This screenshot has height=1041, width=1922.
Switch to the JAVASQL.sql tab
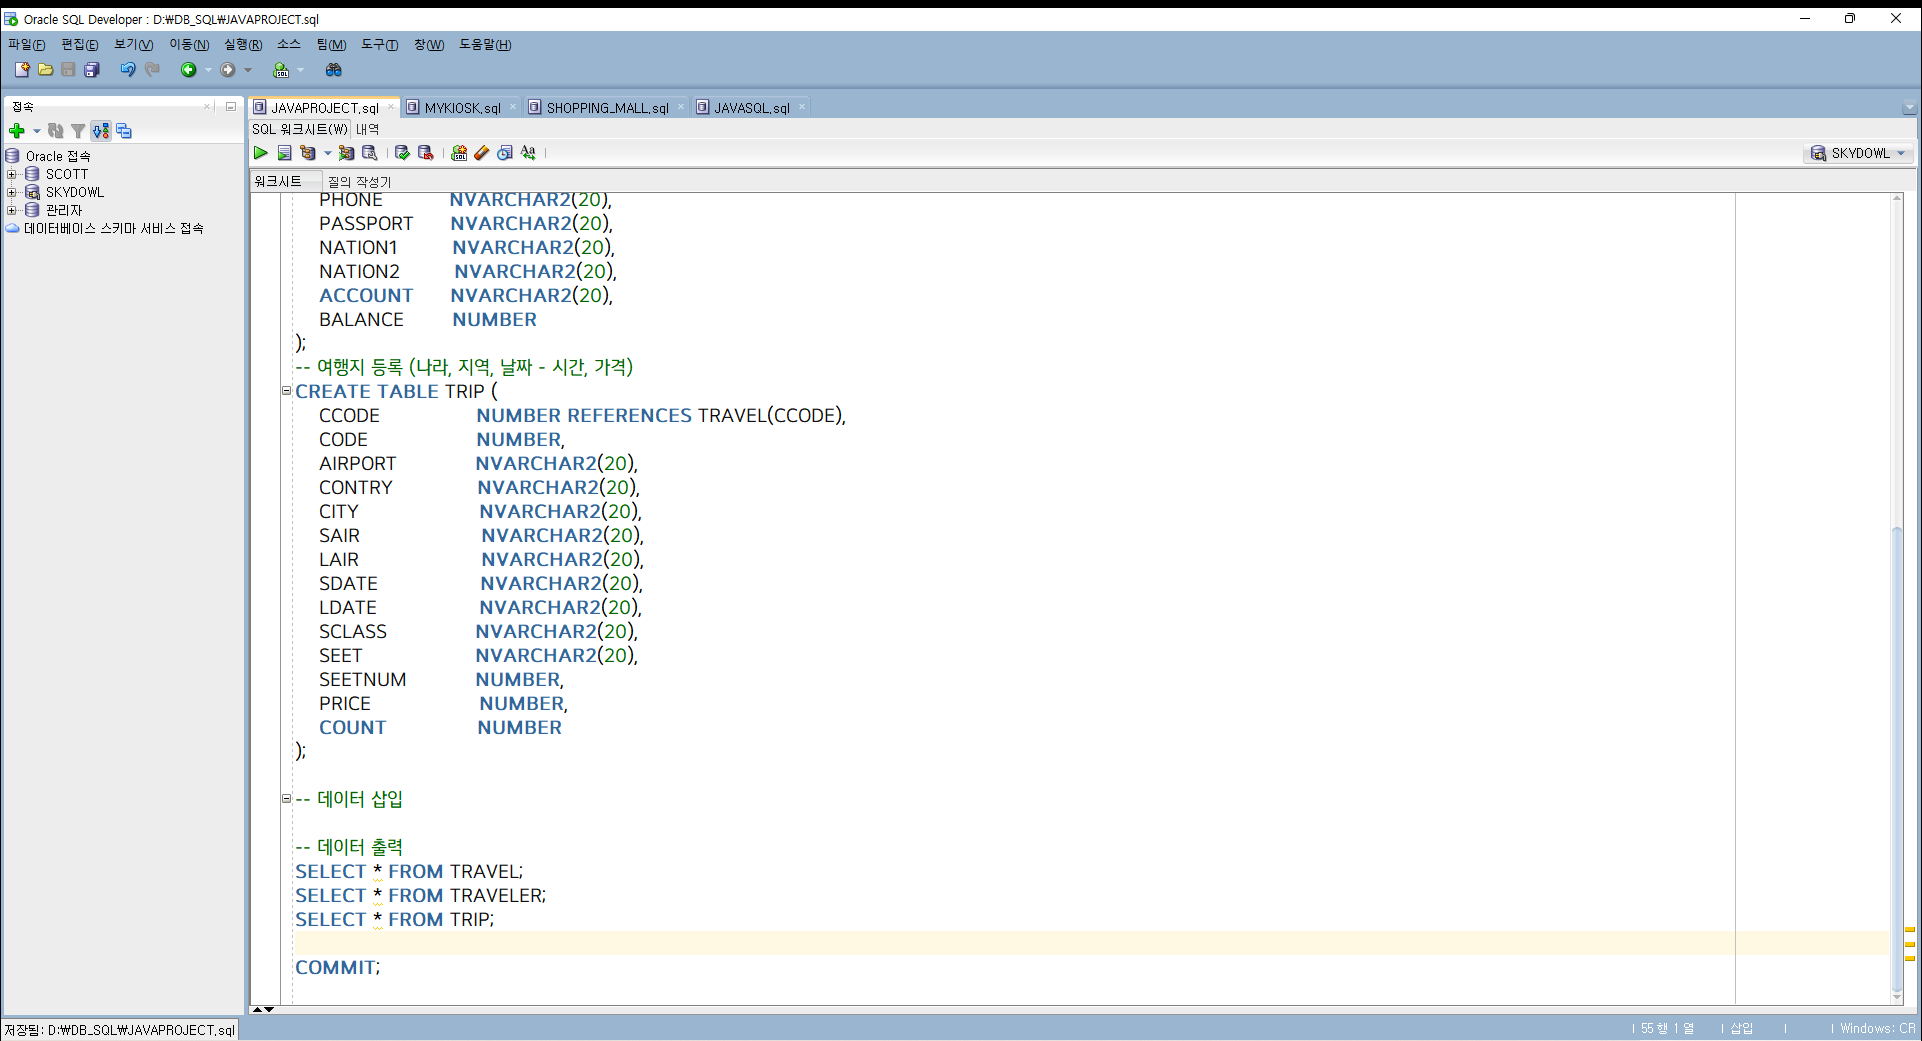coord(752,108)
